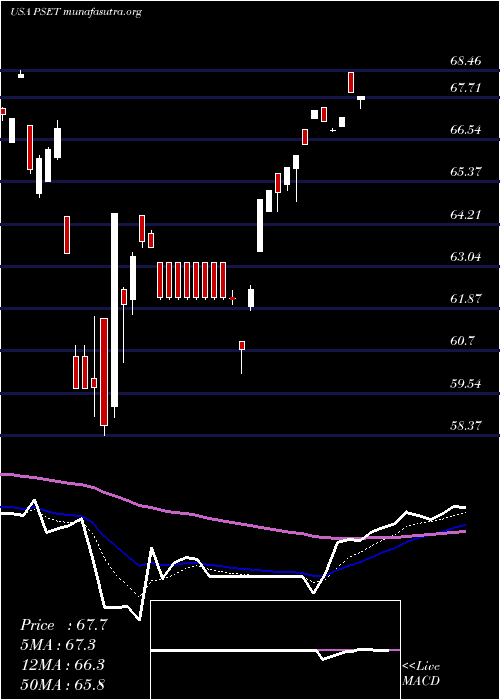The width and height of the screenshot is (500, 700).
Task: Click the '5MA : 67.3' readout
Action: pos(58,645)
